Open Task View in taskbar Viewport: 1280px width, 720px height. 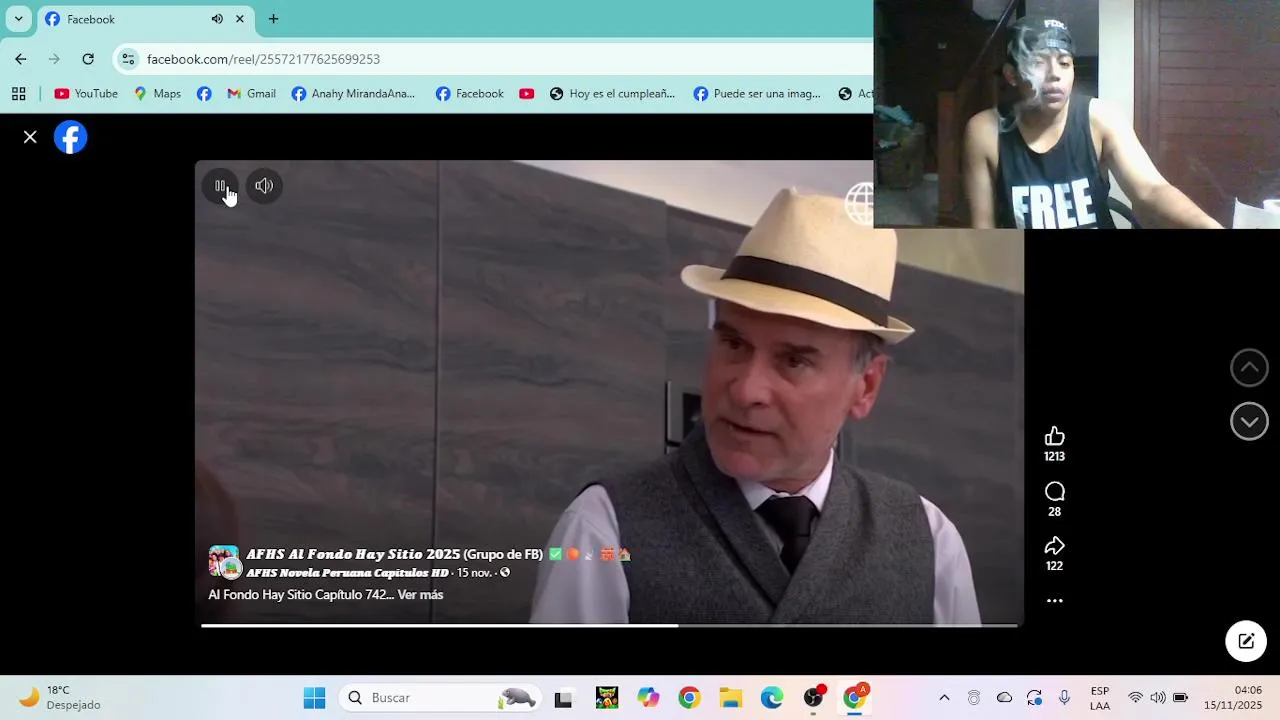pyautogui.click(x=563, y=698)
